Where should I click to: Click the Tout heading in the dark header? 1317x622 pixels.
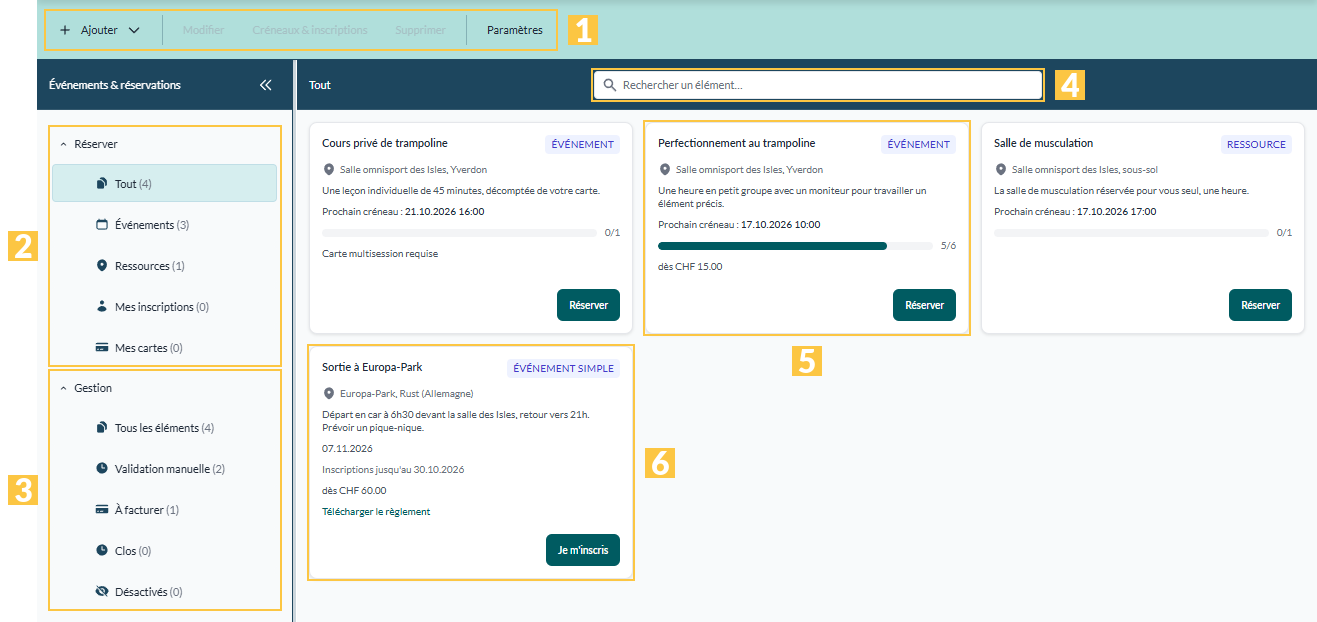[320, 85]
